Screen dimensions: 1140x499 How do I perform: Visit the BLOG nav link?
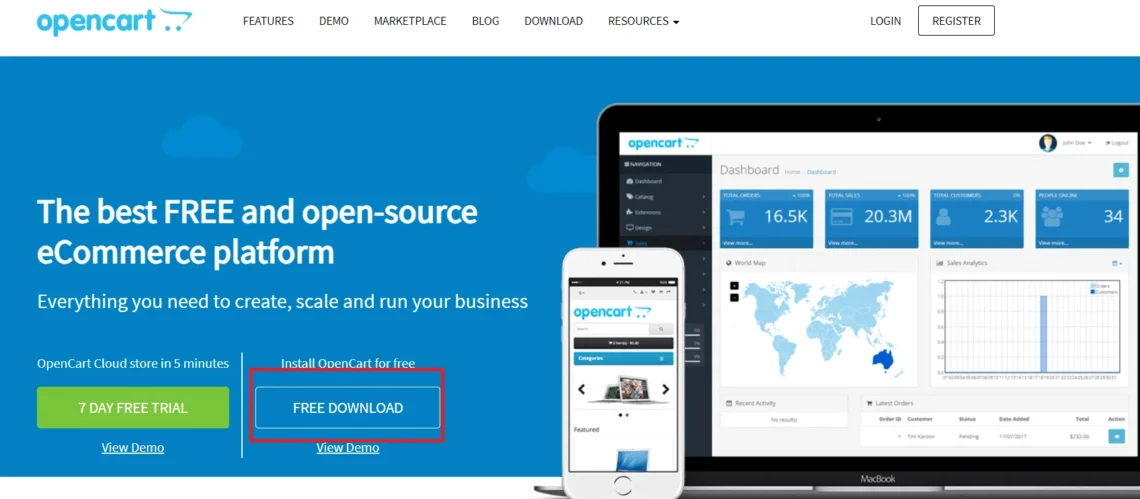pos(486,21)
